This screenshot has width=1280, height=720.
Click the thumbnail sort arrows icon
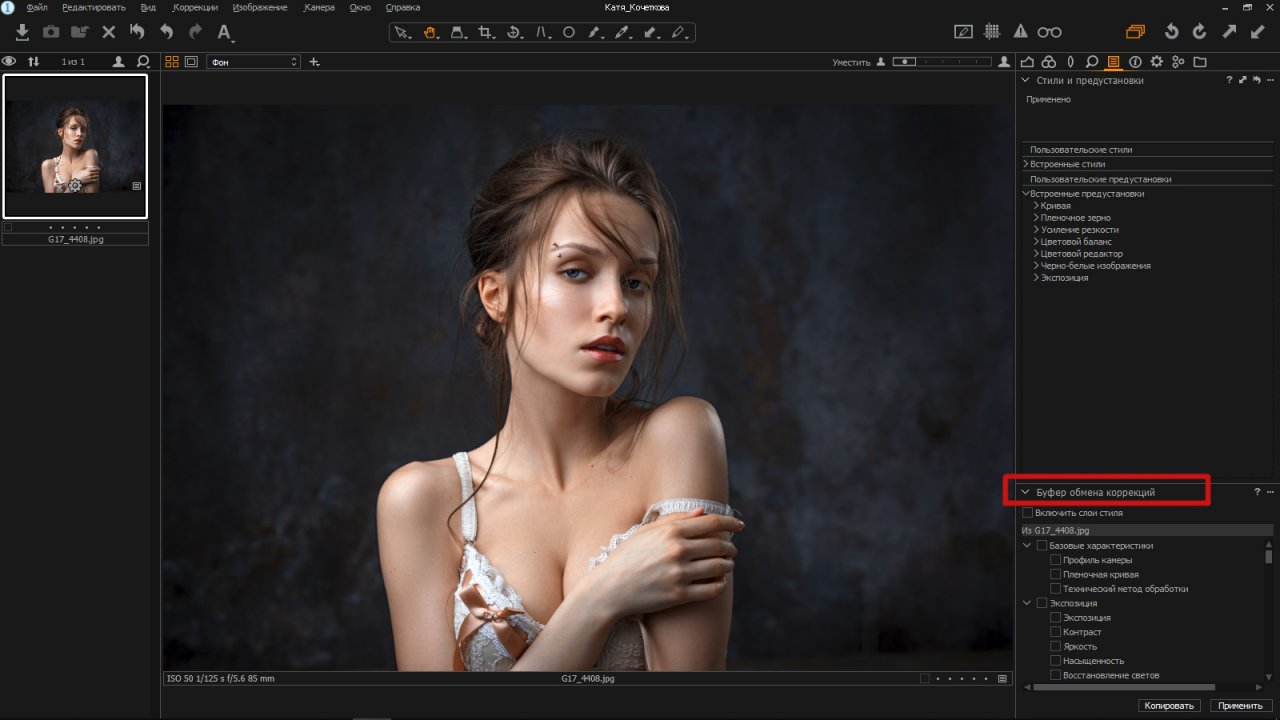point(33,62)
